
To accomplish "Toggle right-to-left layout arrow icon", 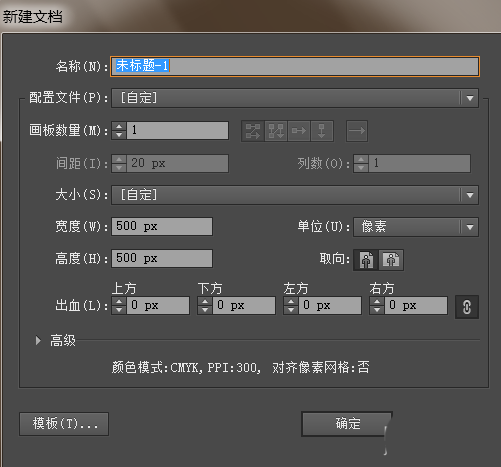I will [357, 131].
